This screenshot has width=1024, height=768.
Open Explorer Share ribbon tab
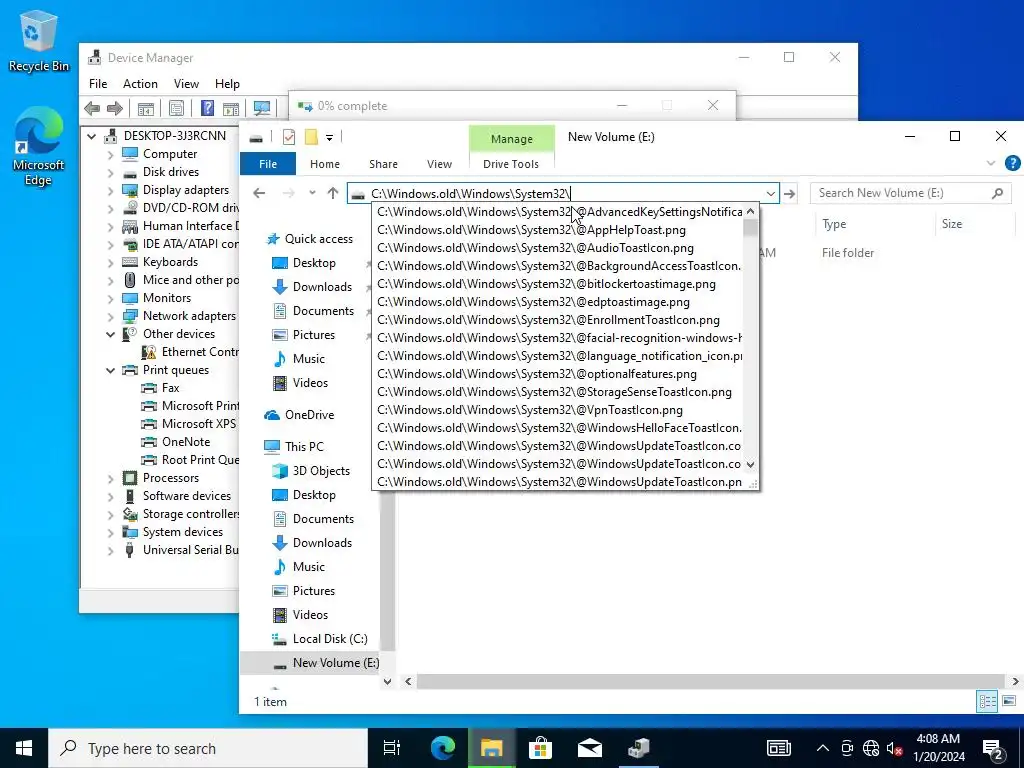tap(383, 164)
